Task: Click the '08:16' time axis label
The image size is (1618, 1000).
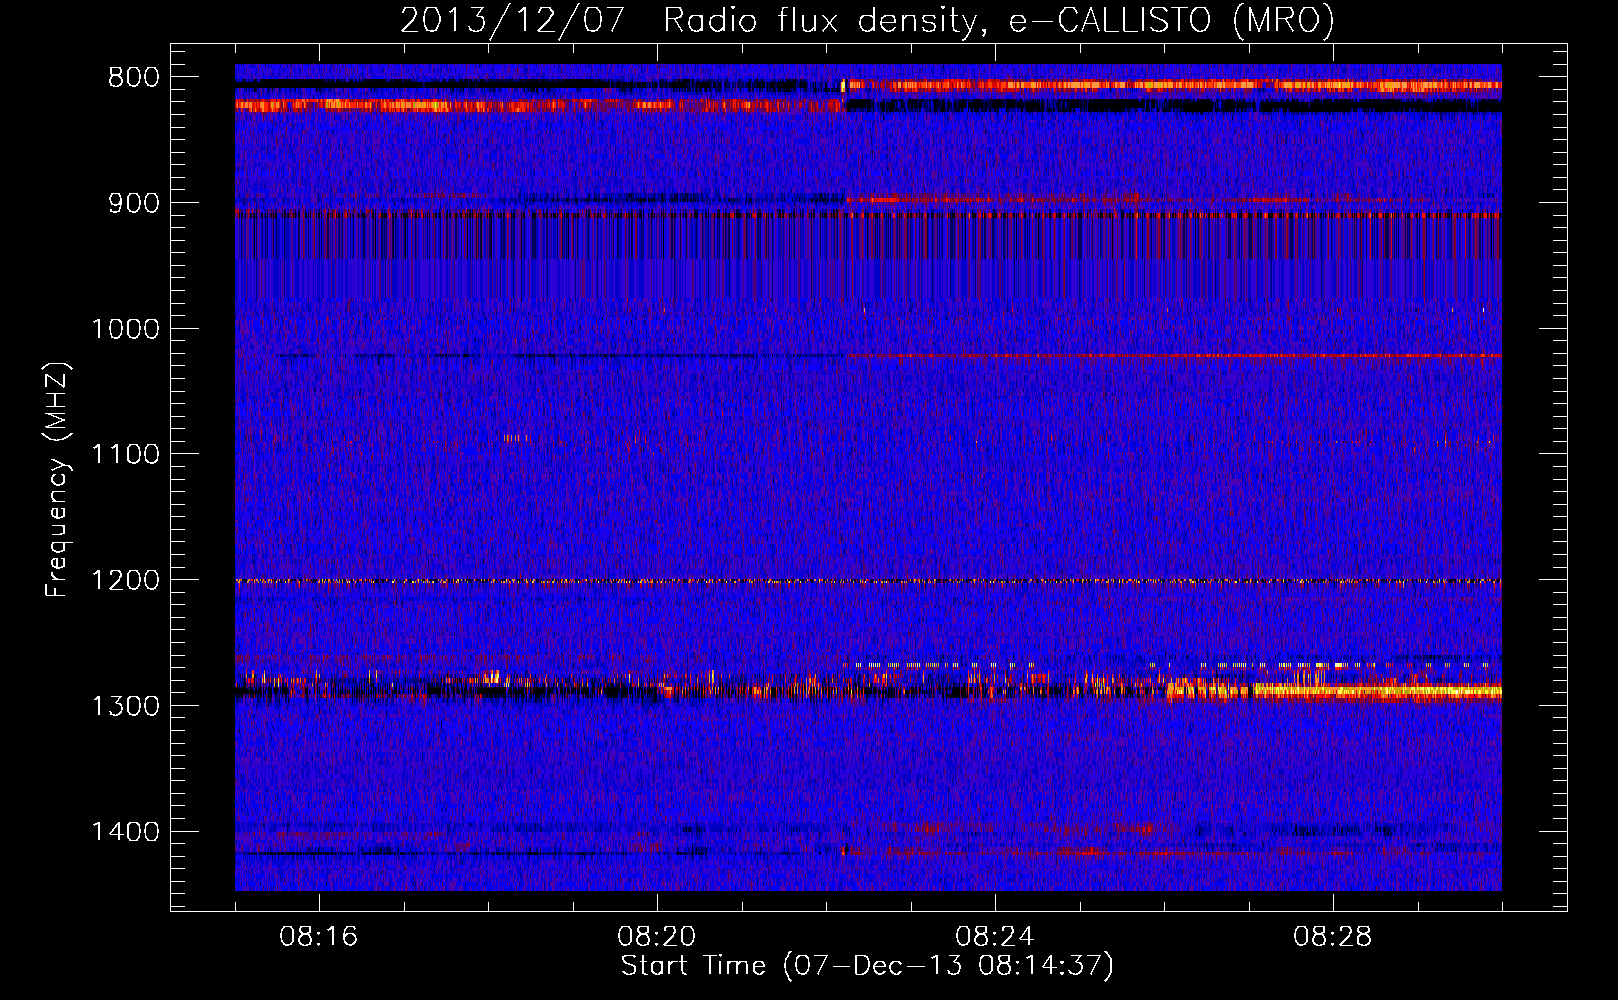Action: tap(319, 937)
